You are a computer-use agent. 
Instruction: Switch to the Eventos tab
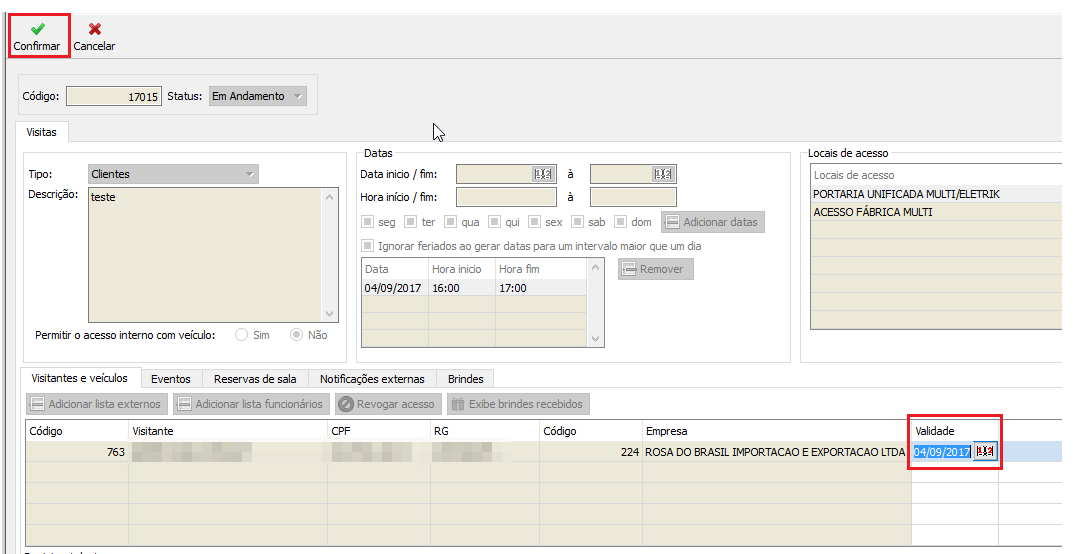170,379
